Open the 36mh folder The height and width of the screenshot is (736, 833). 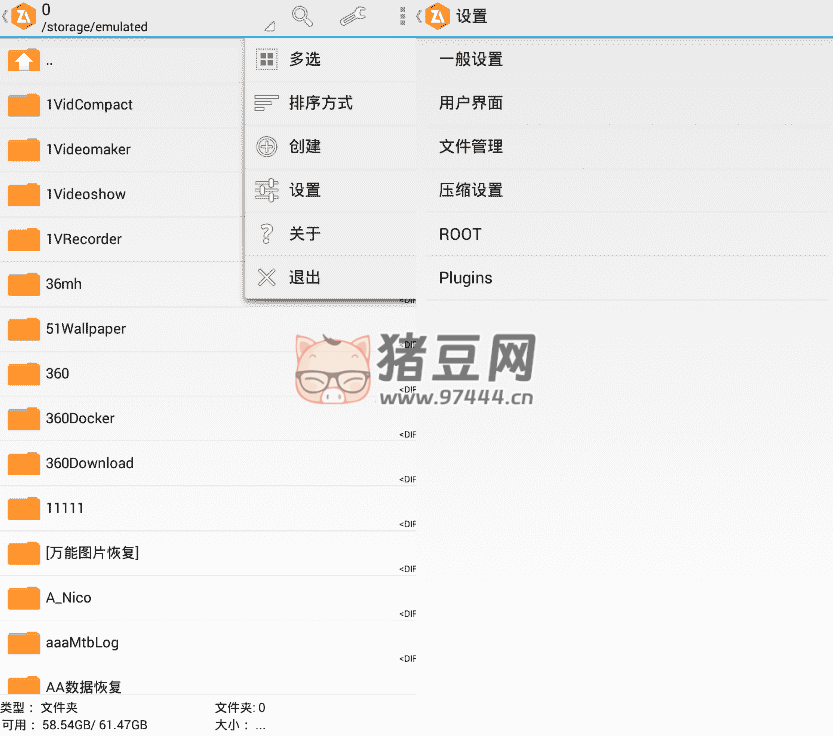pyautogui.click(x=122, y=284)
